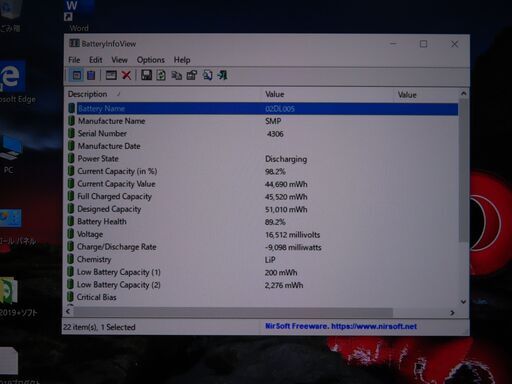Viewport: 512px width, 384px height.
Task: Click the Copy Selected Items toolbar icon
Action: (176, 75)
